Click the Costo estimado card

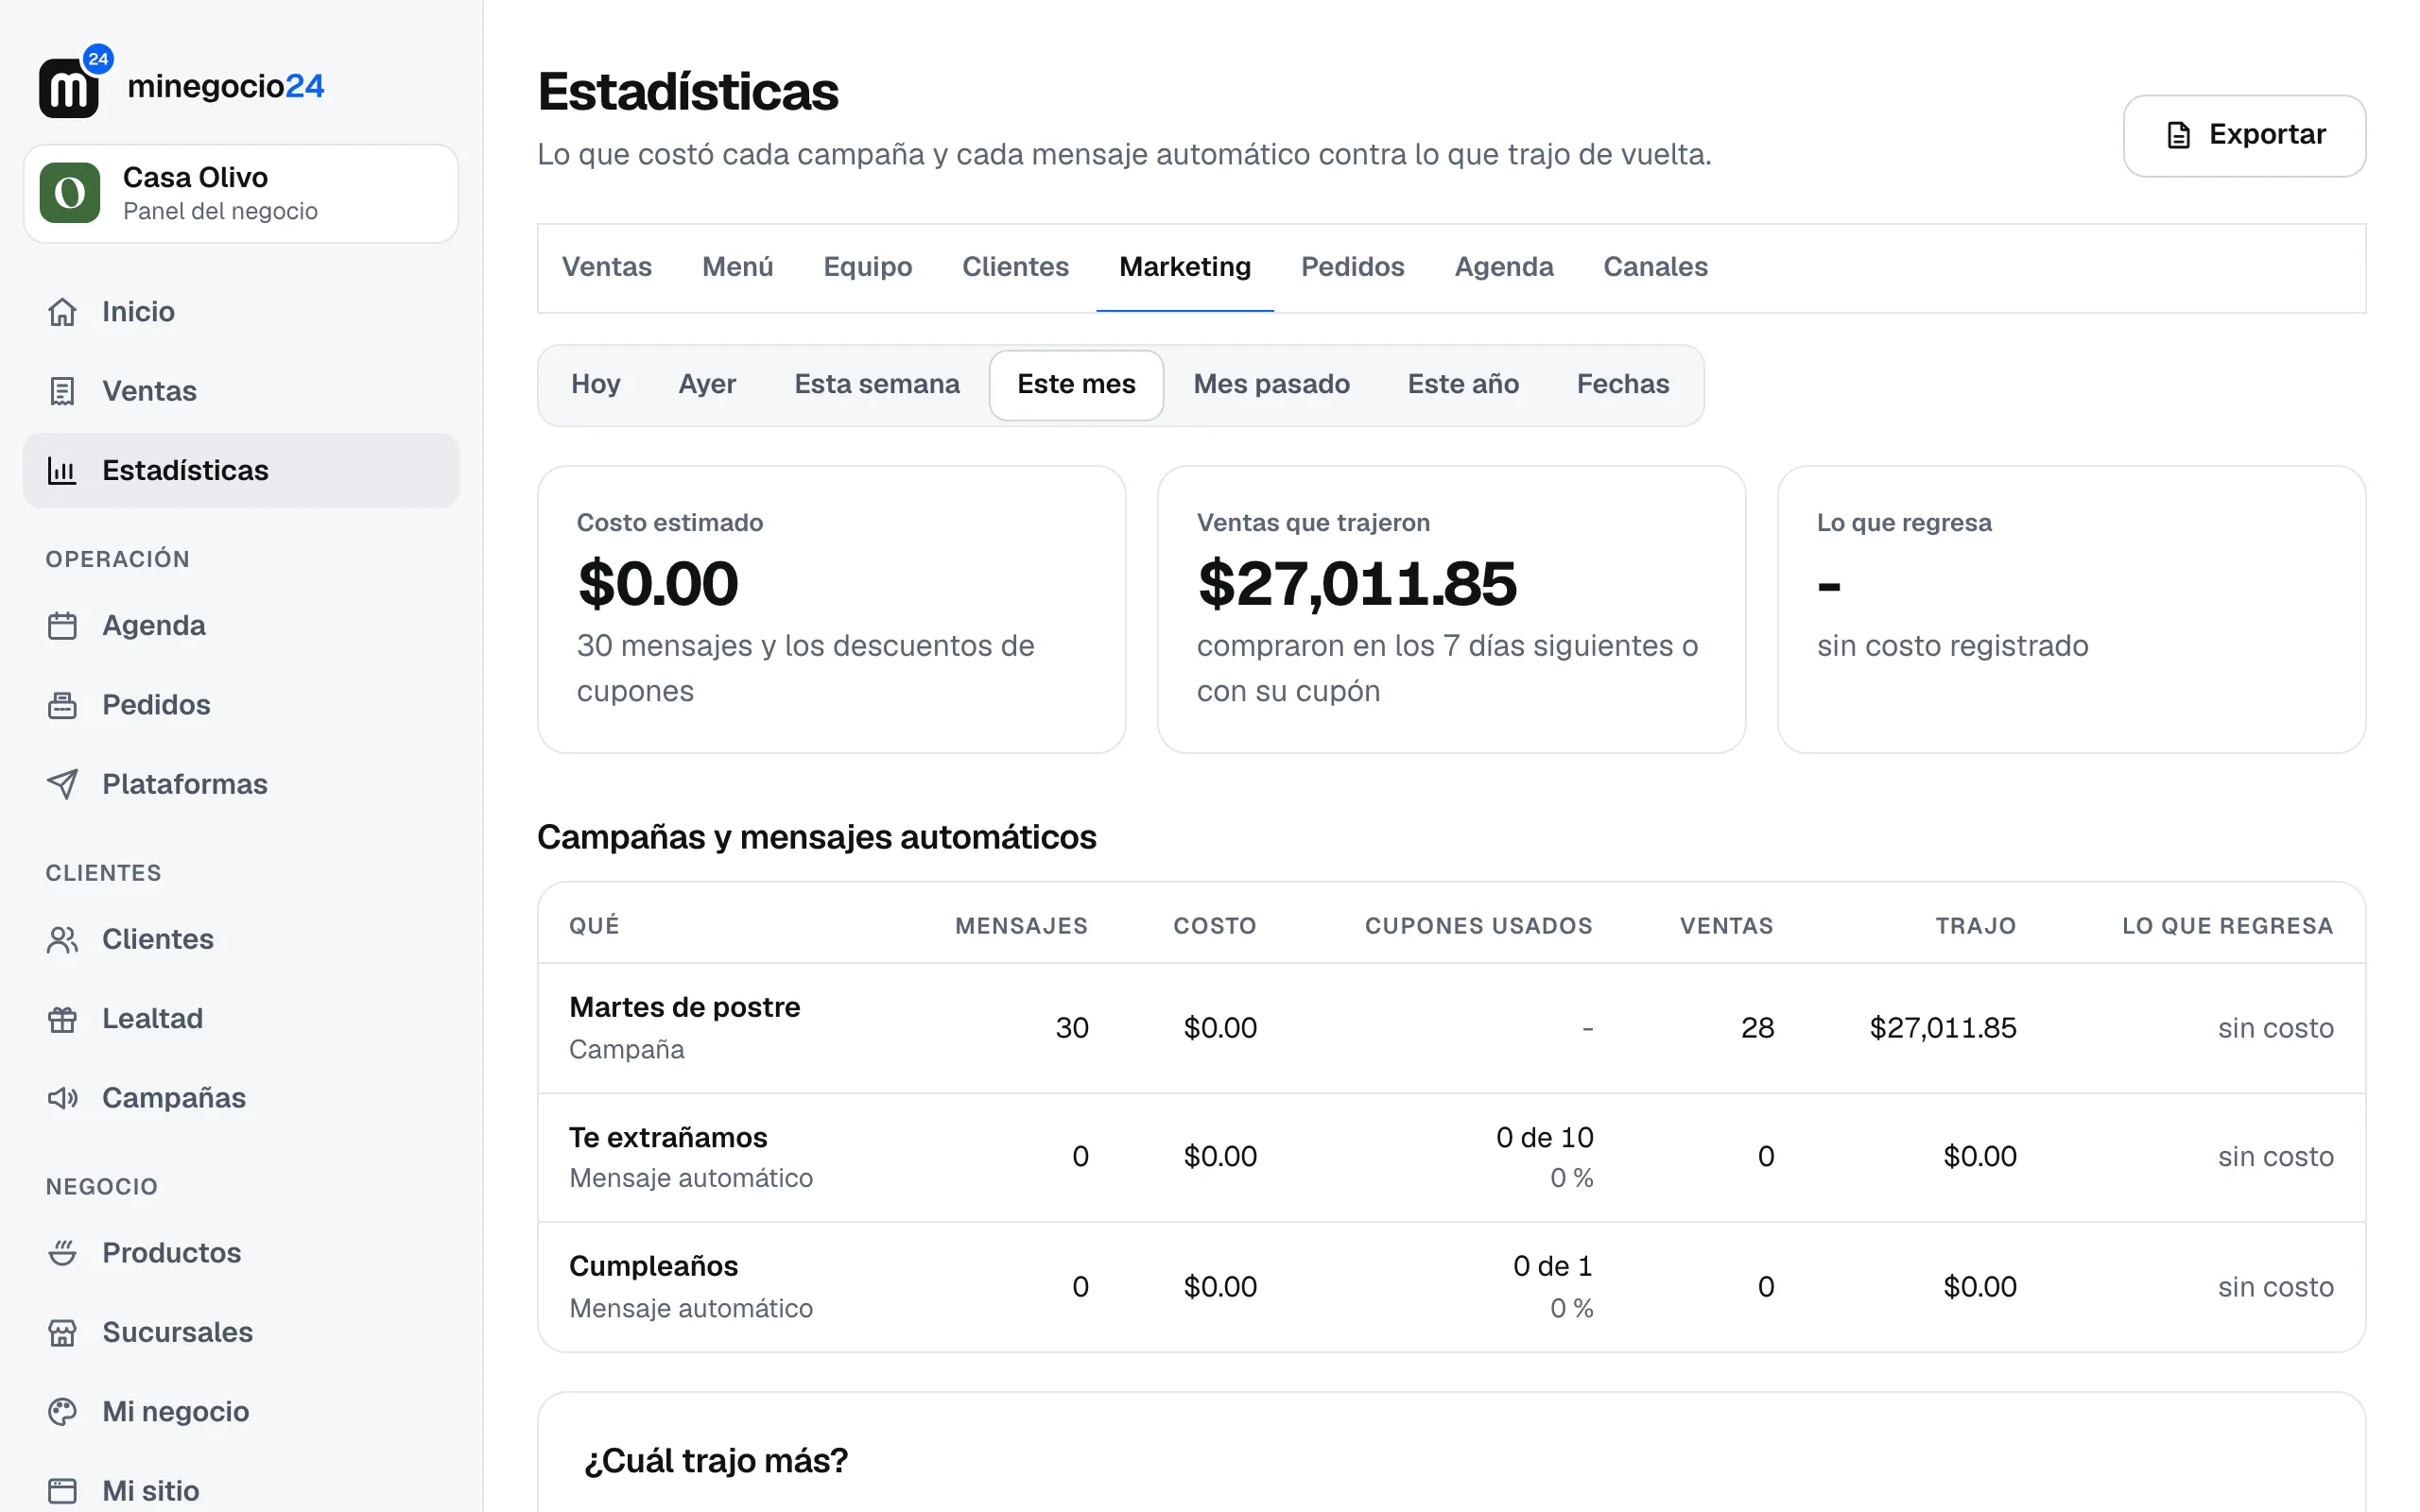(831, 609)
